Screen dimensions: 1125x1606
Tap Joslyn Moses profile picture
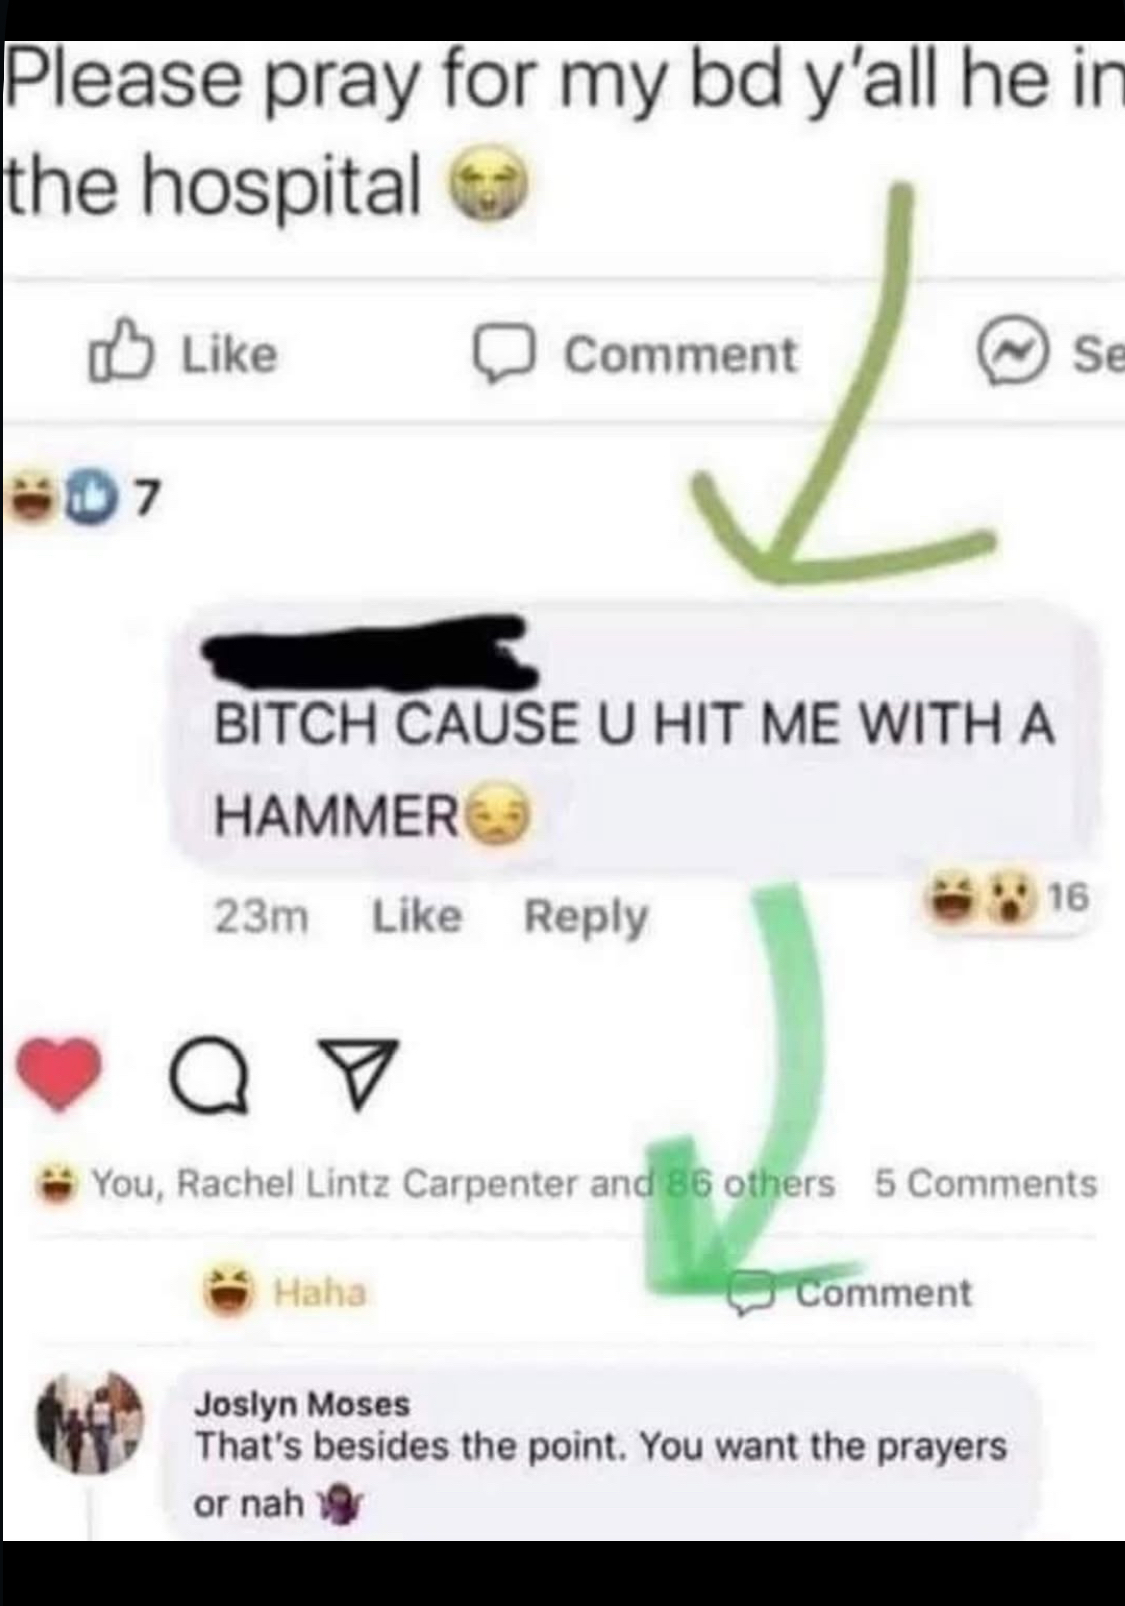click(89, 1423)
